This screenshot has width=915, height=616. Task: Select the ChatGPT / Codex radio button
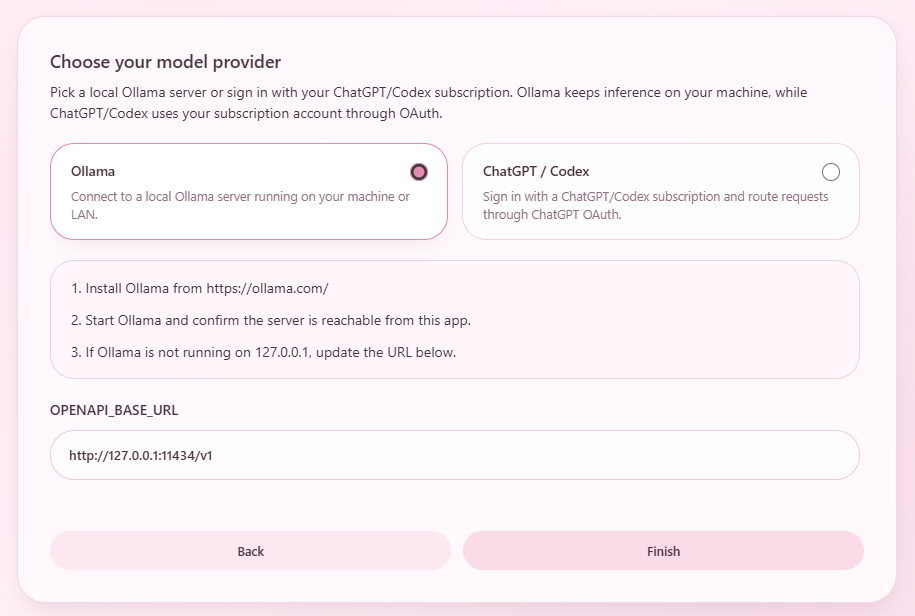(x=831, y=171)
